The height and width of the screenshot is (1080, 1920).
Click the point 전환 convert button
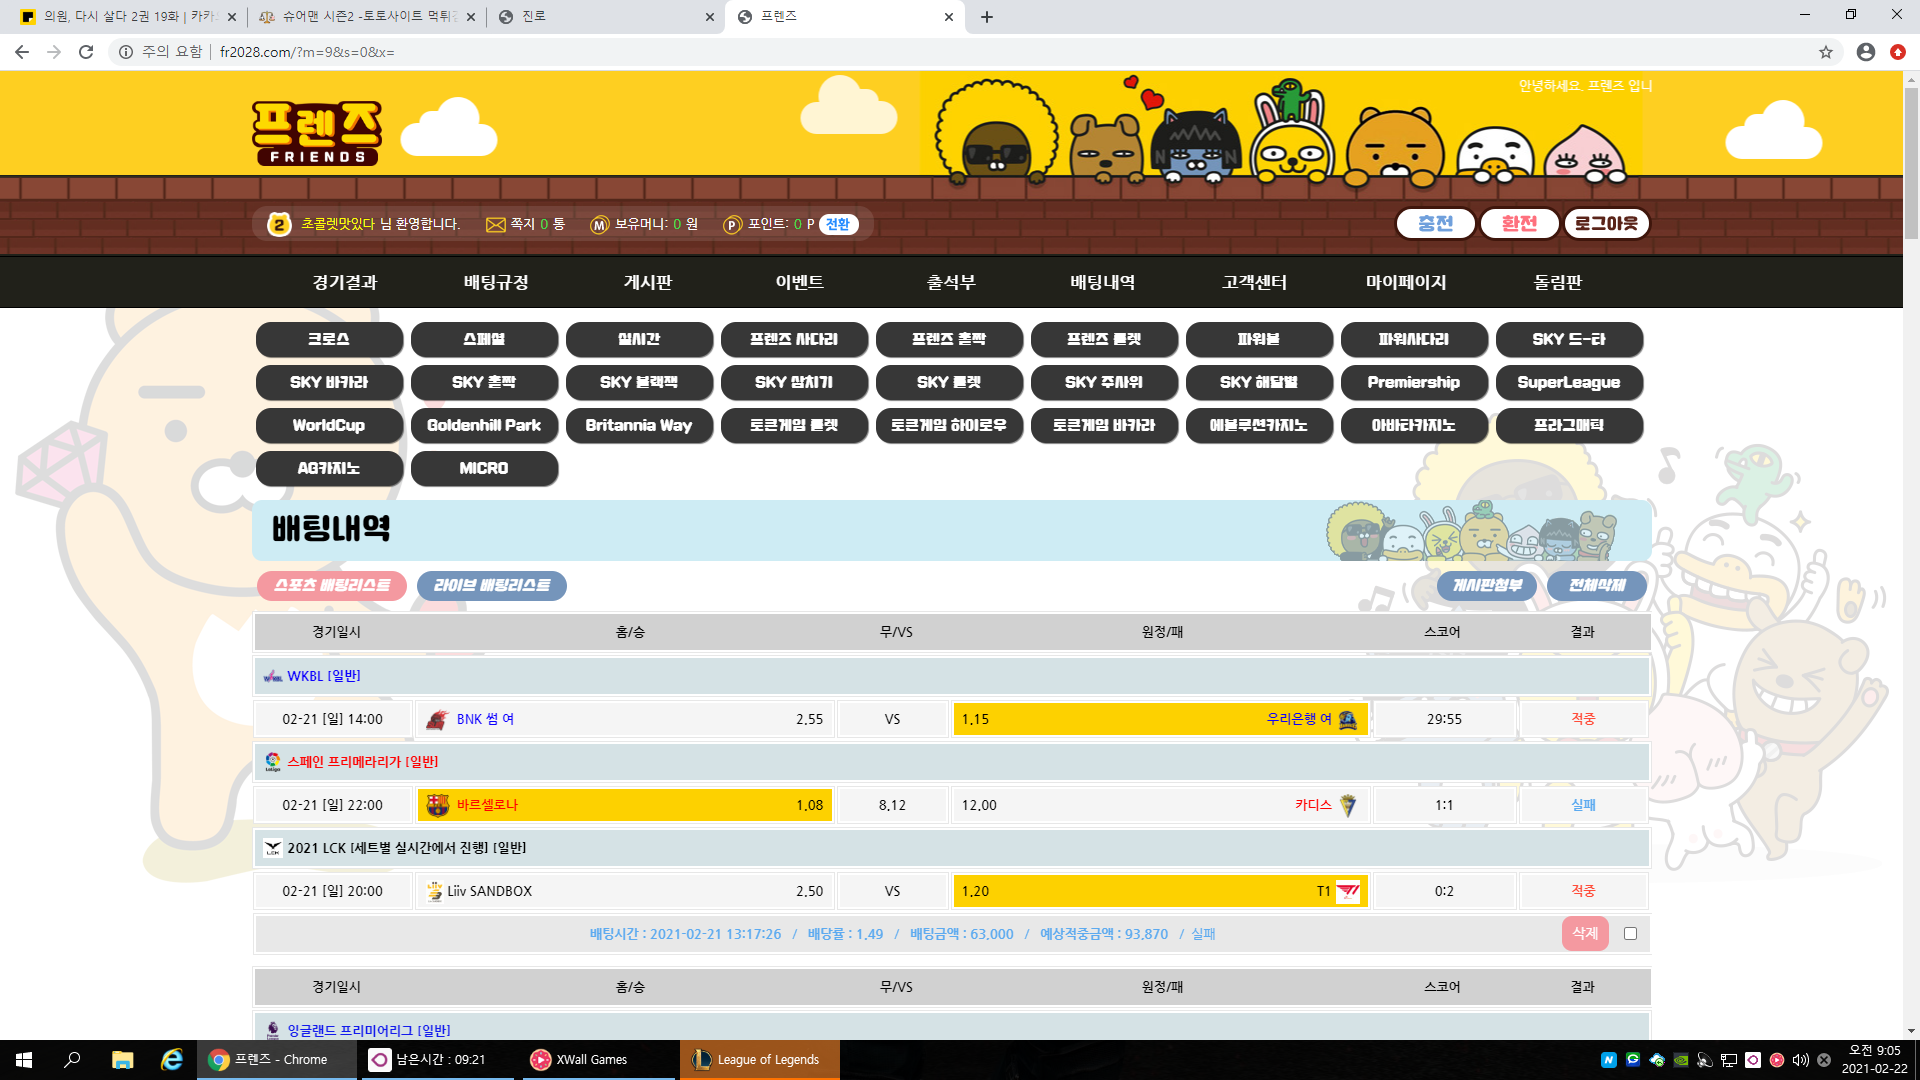838,225
